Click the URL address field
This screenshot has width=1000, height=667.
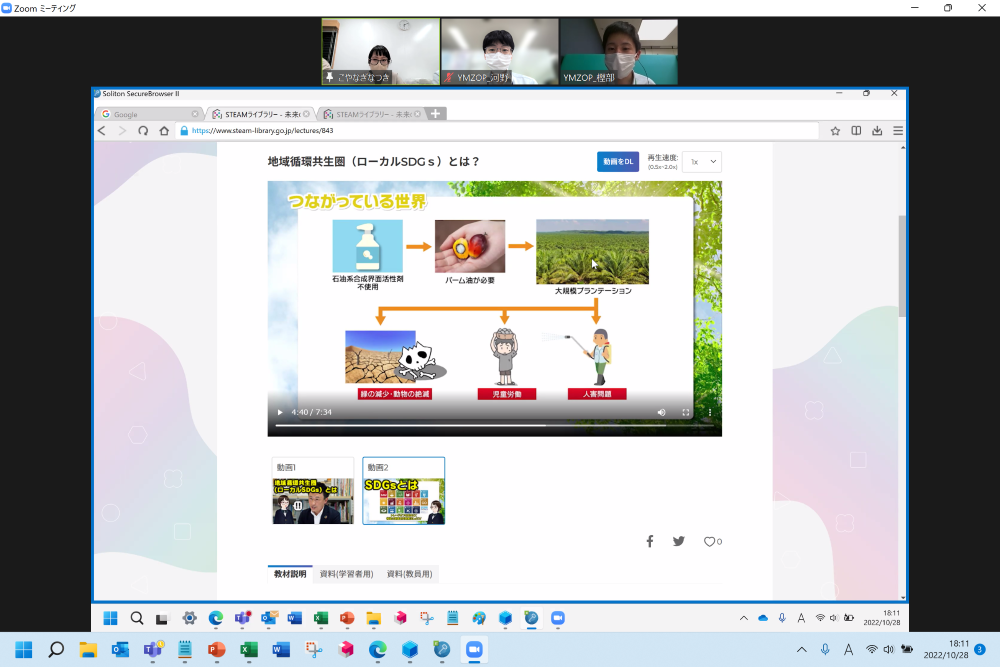click(497, 131)
